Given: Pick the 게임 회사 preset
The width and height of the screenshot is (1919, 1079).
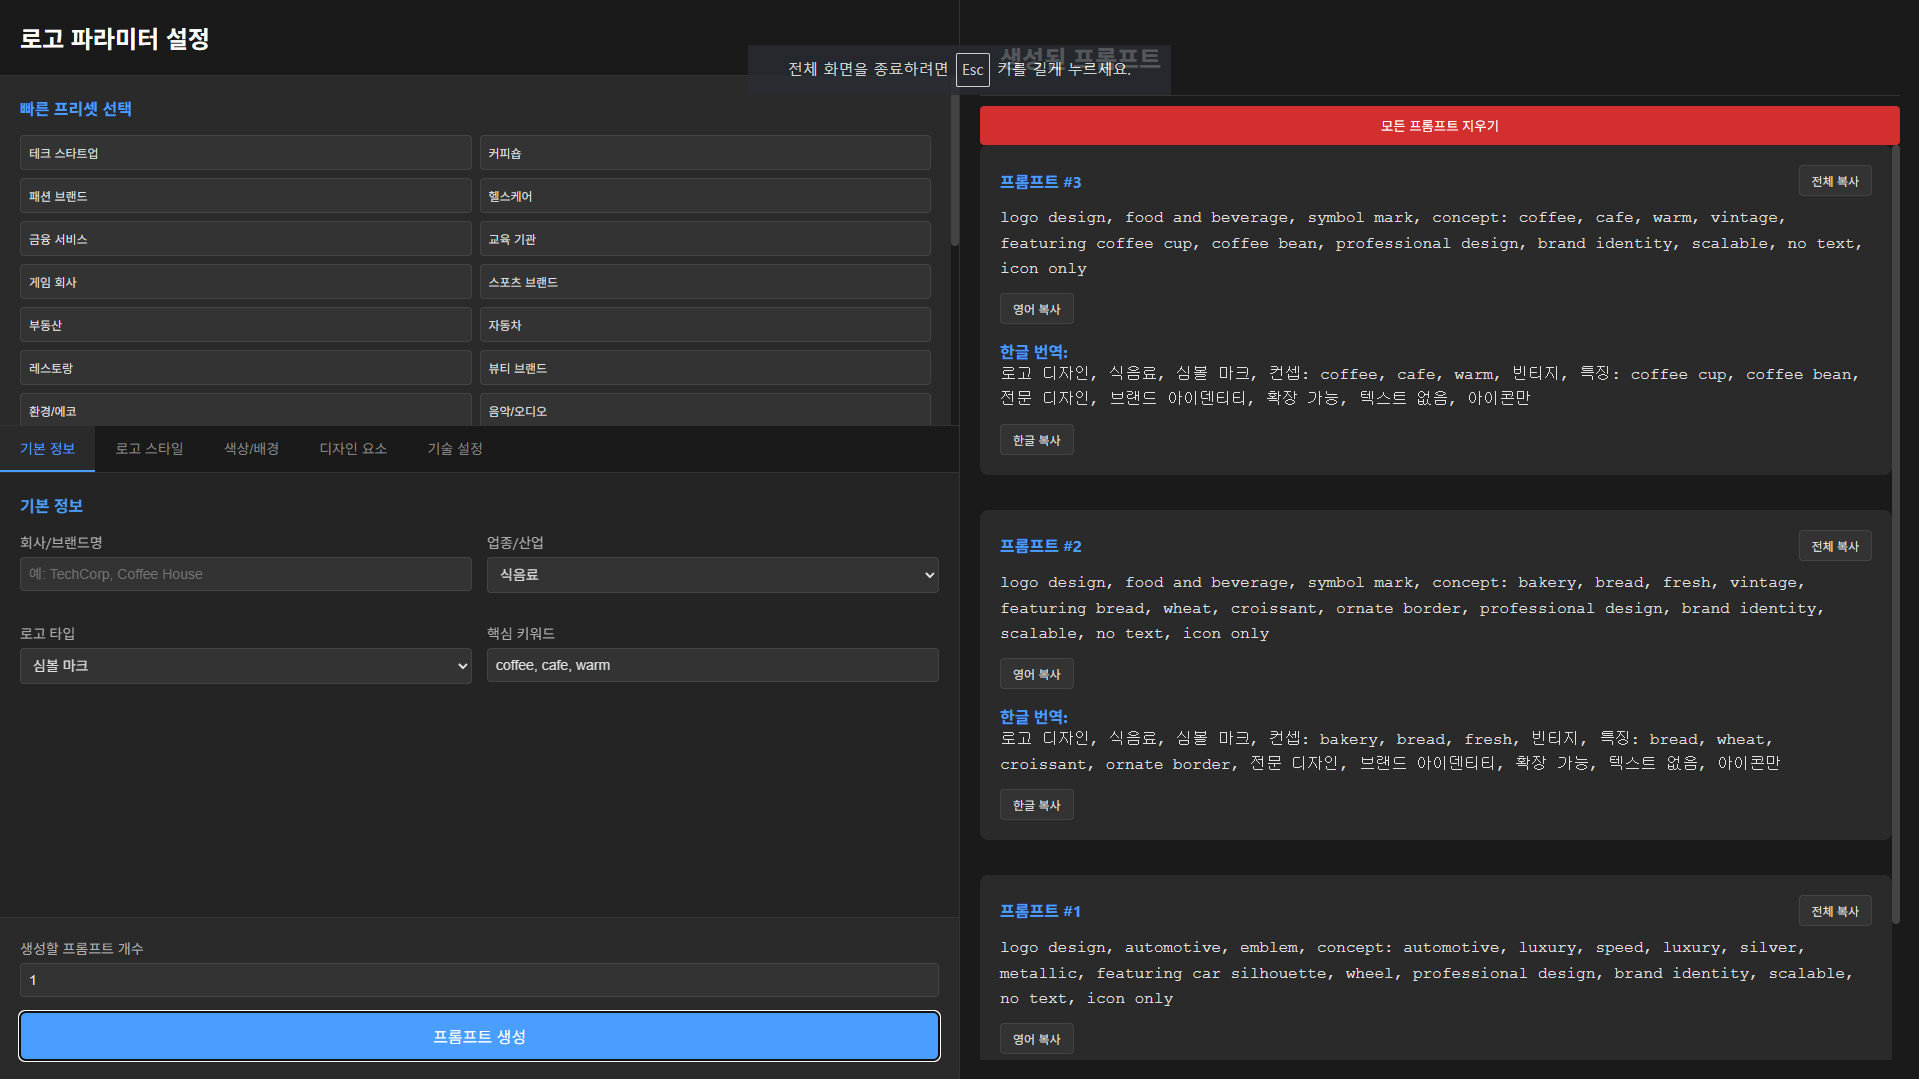Looking at the screenshot, I should [245, 282].
